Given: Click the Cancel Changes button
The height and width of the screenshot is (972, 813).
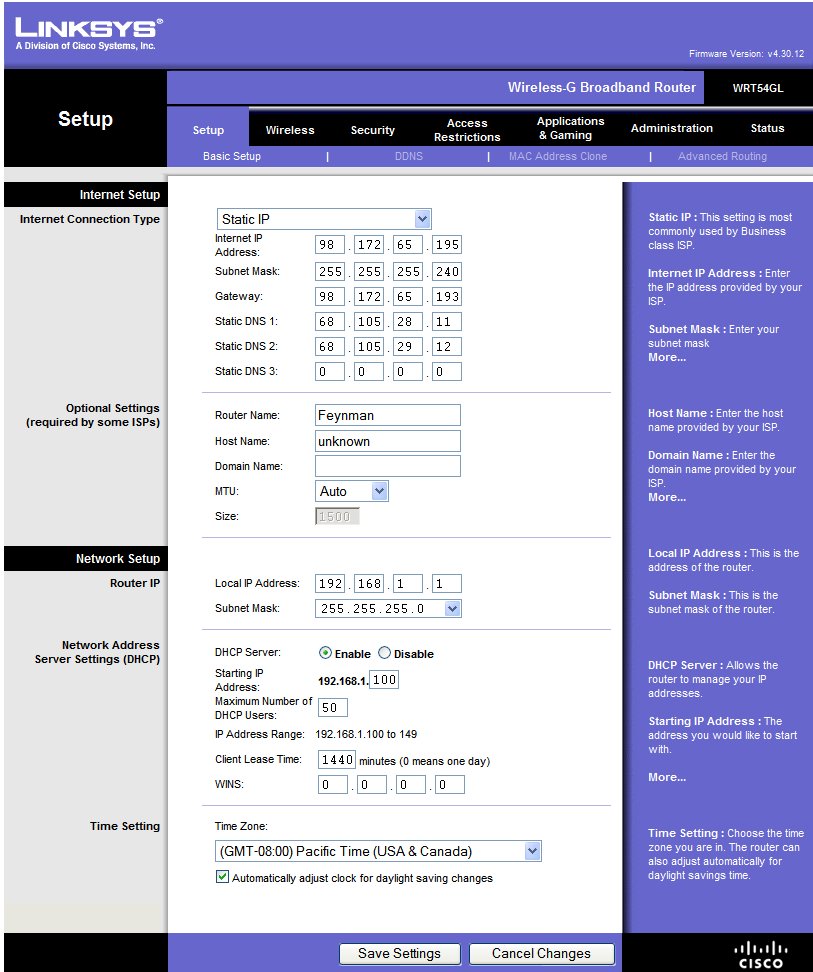Looking at the screenshot, I should coord(541,953).
